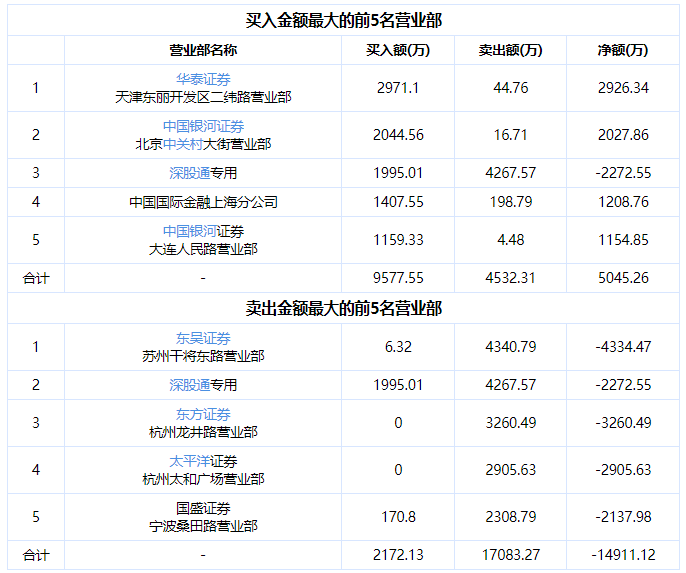Select the net amount 1154.85
Image resolution: width=686 pixels, height=573 pixels.
(x=623, y=240)
